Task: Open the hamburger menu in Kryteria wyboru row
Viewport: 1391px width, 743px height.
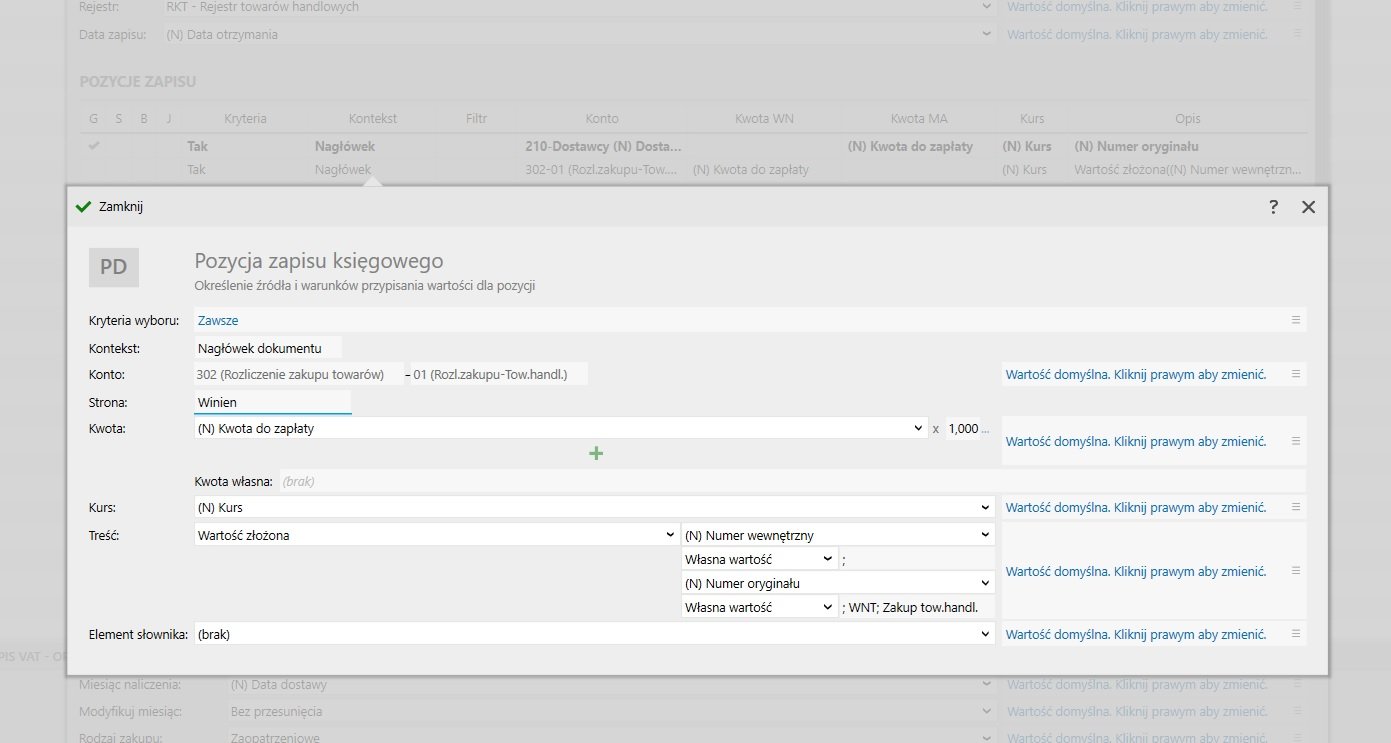Action: point(1296,320)
